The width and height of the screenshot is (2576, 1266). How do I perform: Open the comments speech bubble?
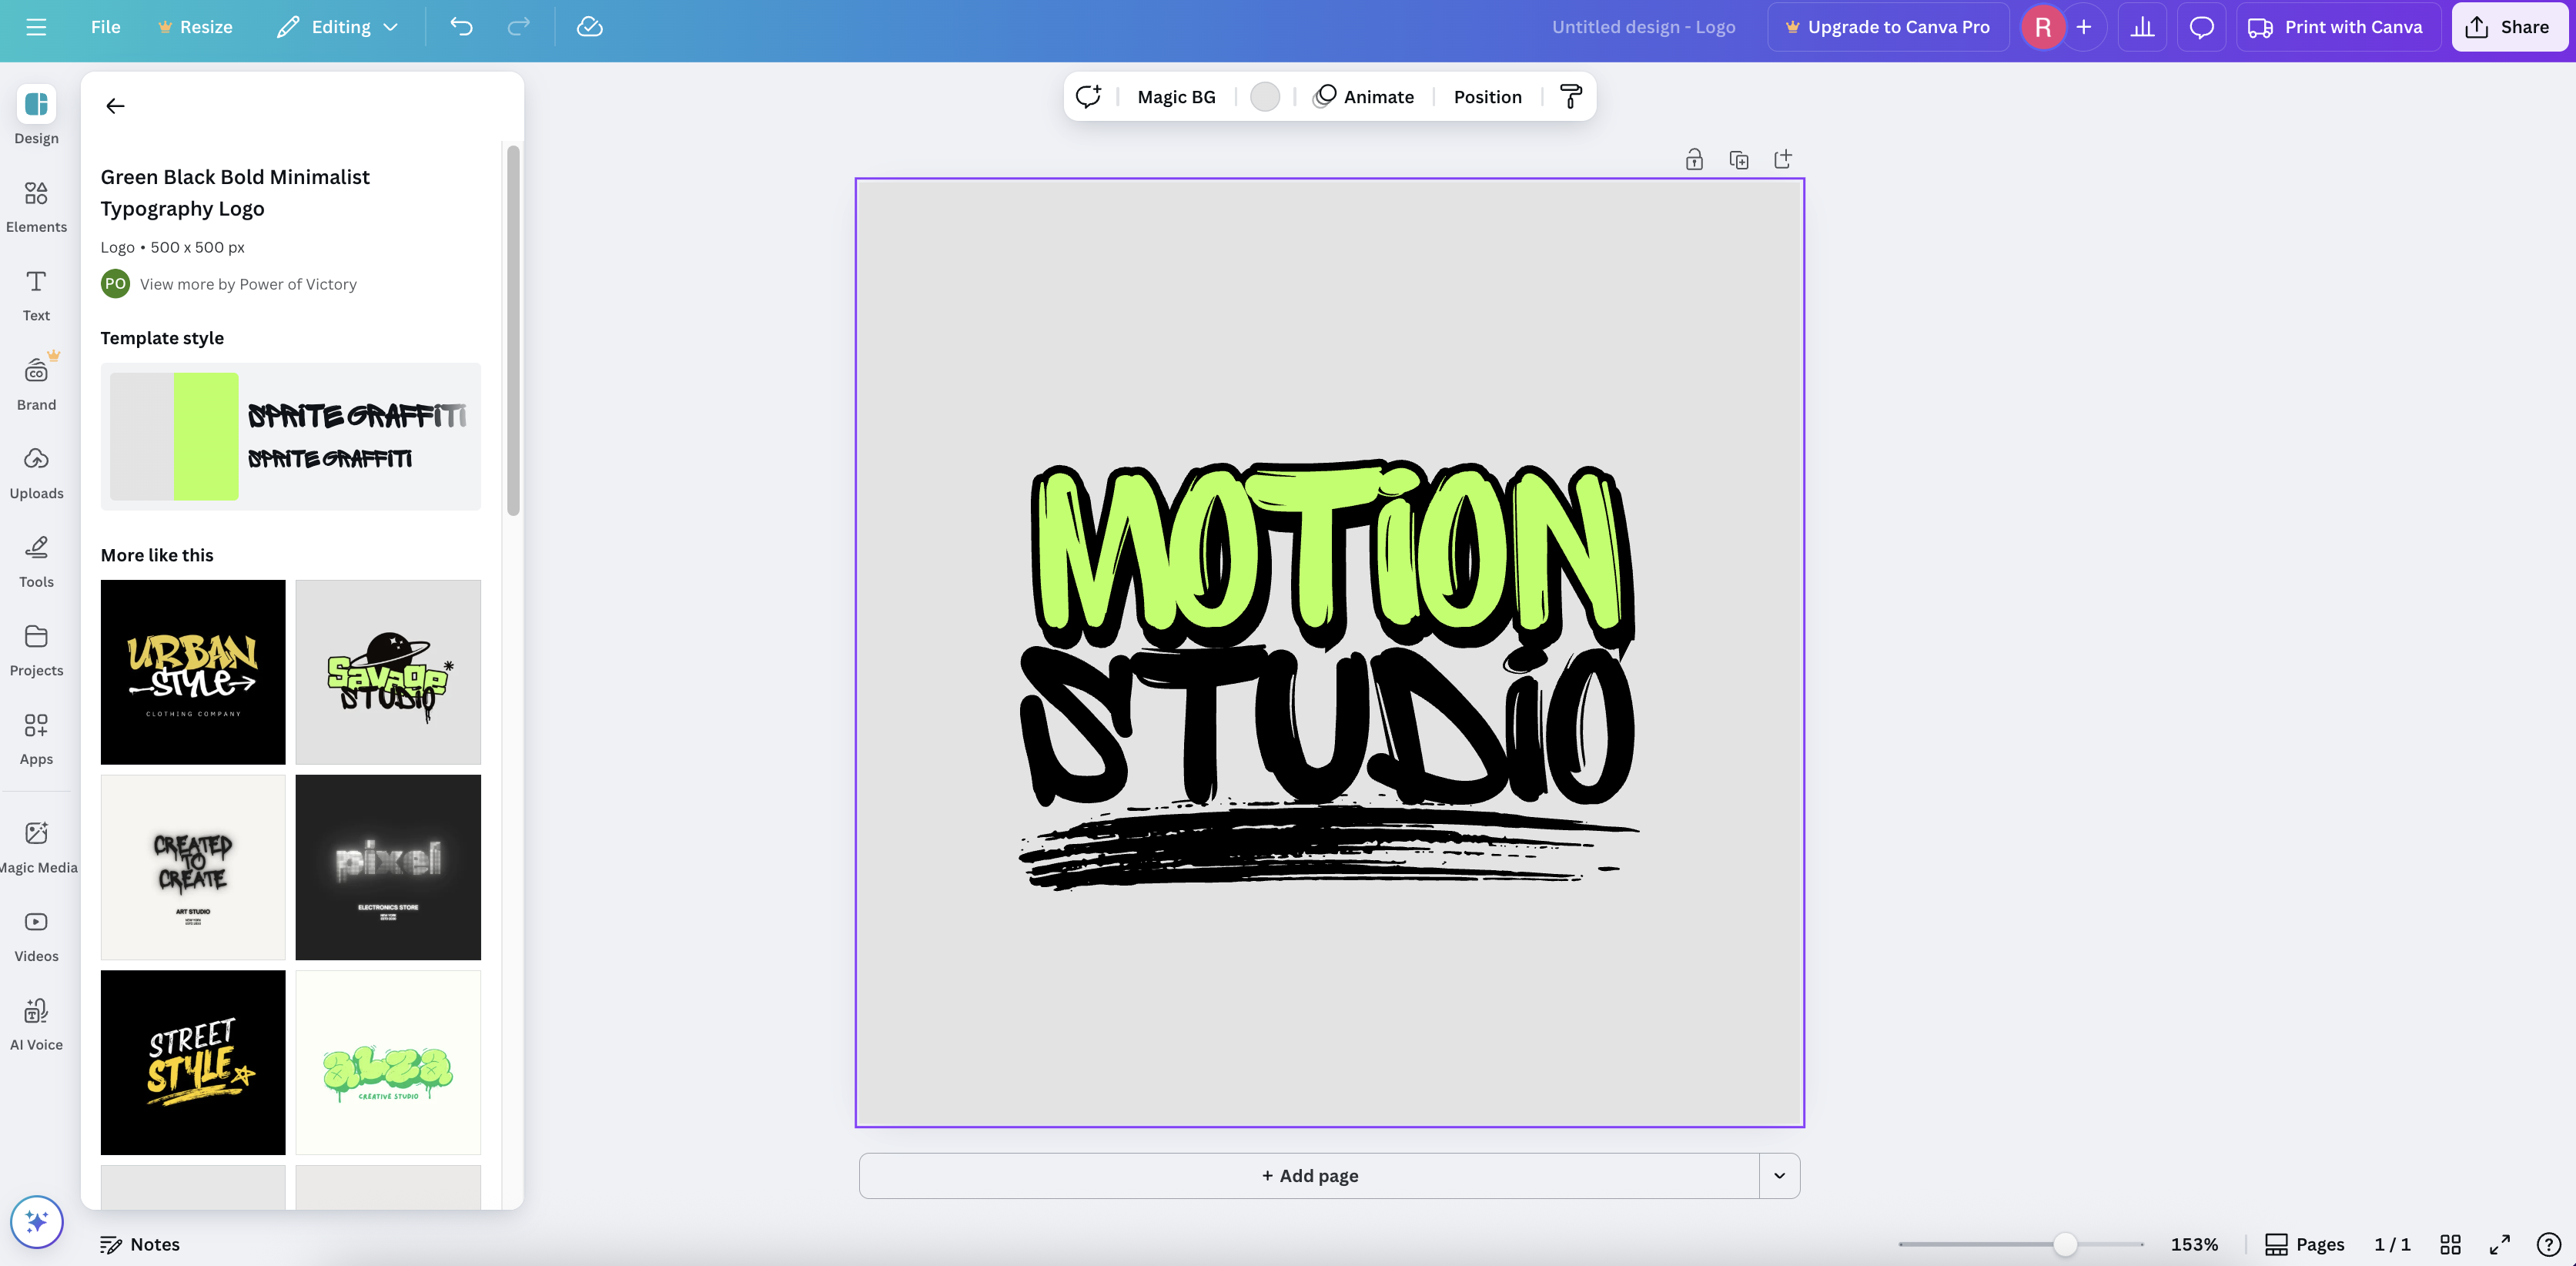(2201, 27)
